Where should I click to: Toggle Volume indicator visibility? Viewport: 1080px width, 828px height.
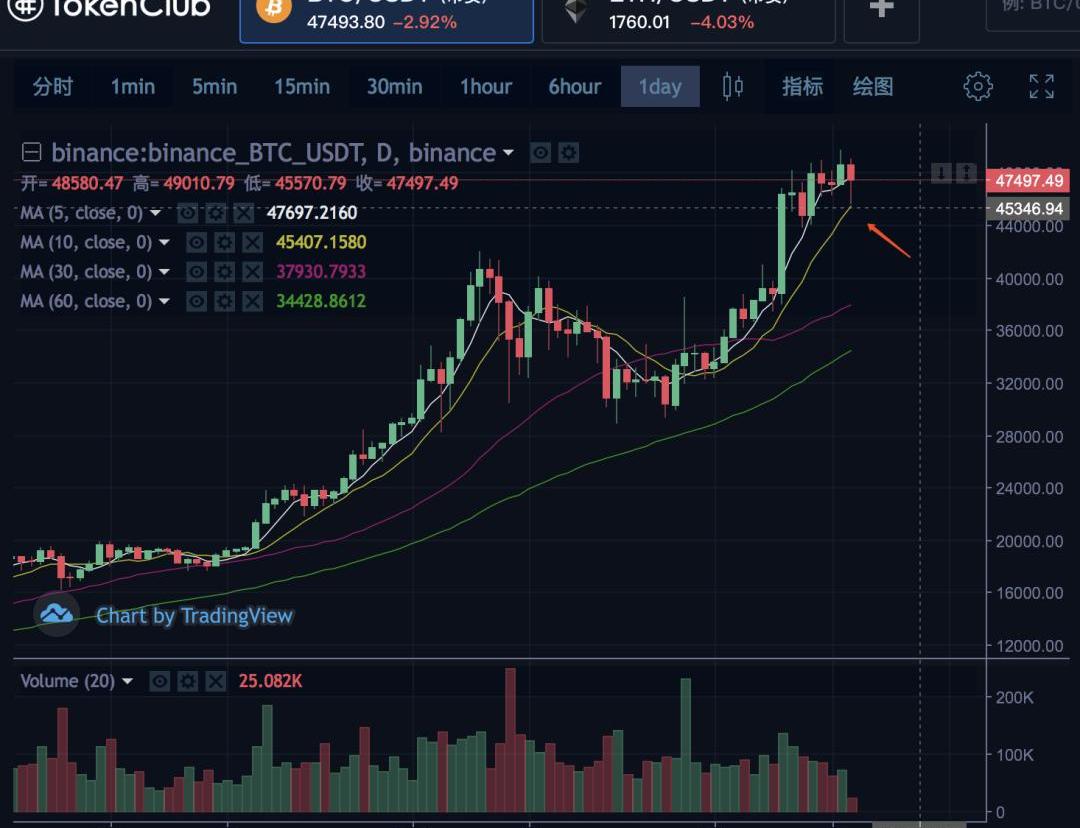[x=159, y=681]
